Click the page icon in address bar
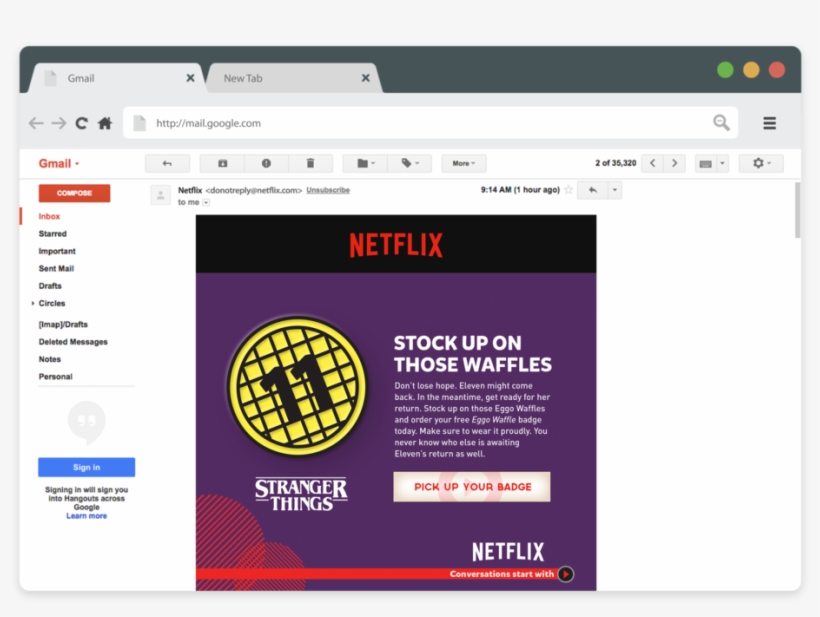This screenshot has width=820, height=617. (140, 123)
